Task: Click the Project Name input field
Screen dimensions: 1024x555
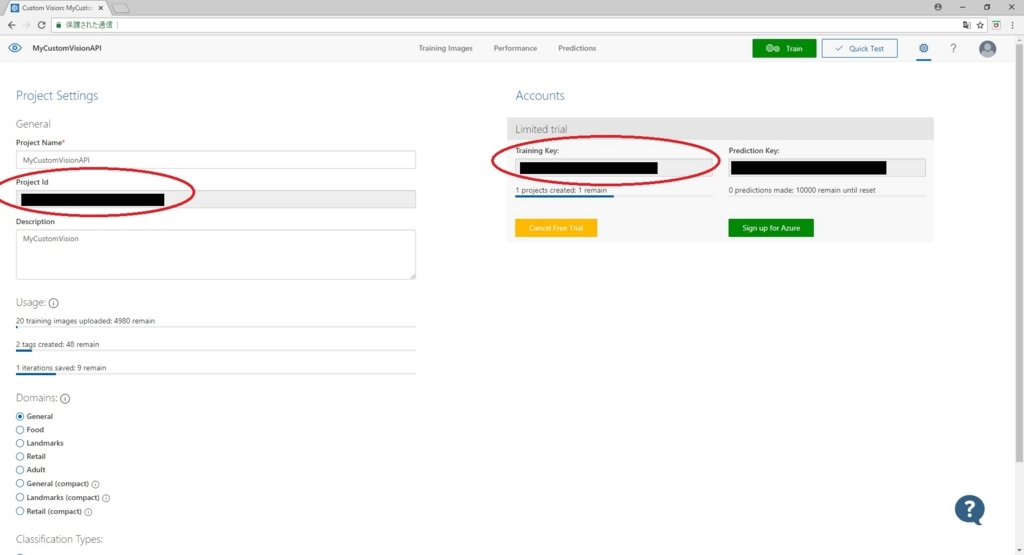Action: (x=216, y=160)
